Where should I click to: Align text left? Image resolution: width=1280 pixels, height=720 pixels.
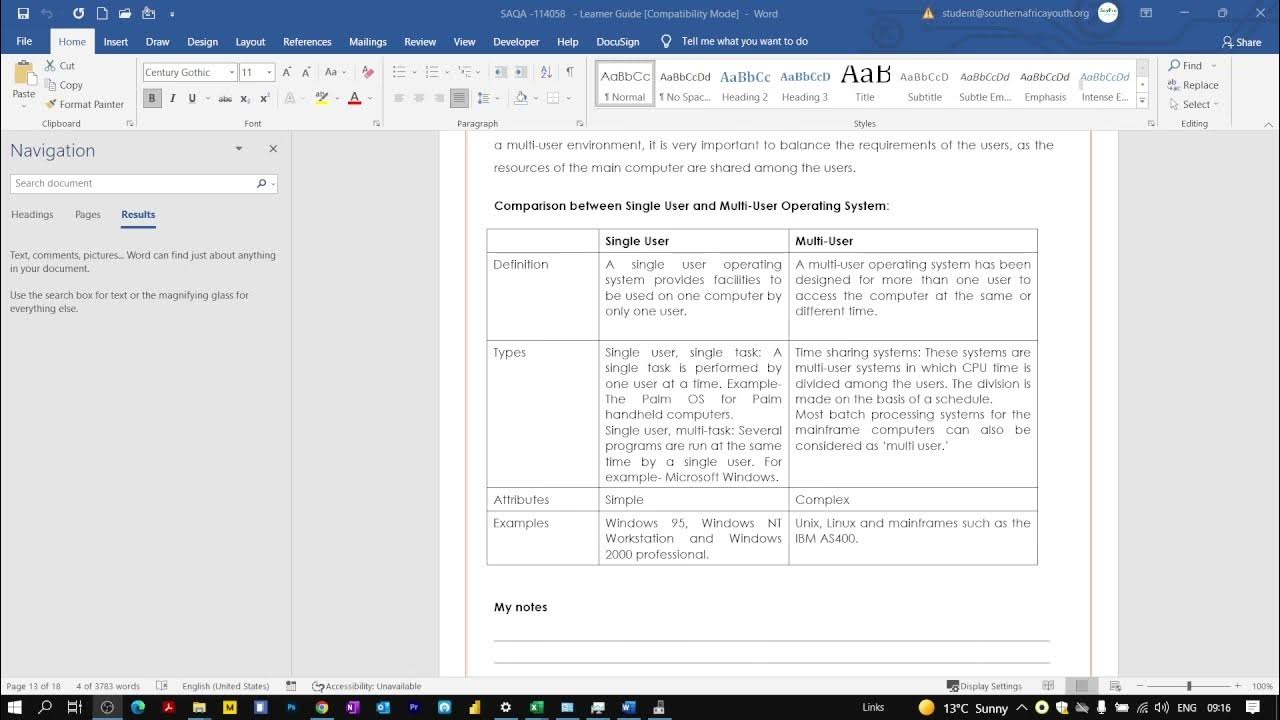point(399,98)
